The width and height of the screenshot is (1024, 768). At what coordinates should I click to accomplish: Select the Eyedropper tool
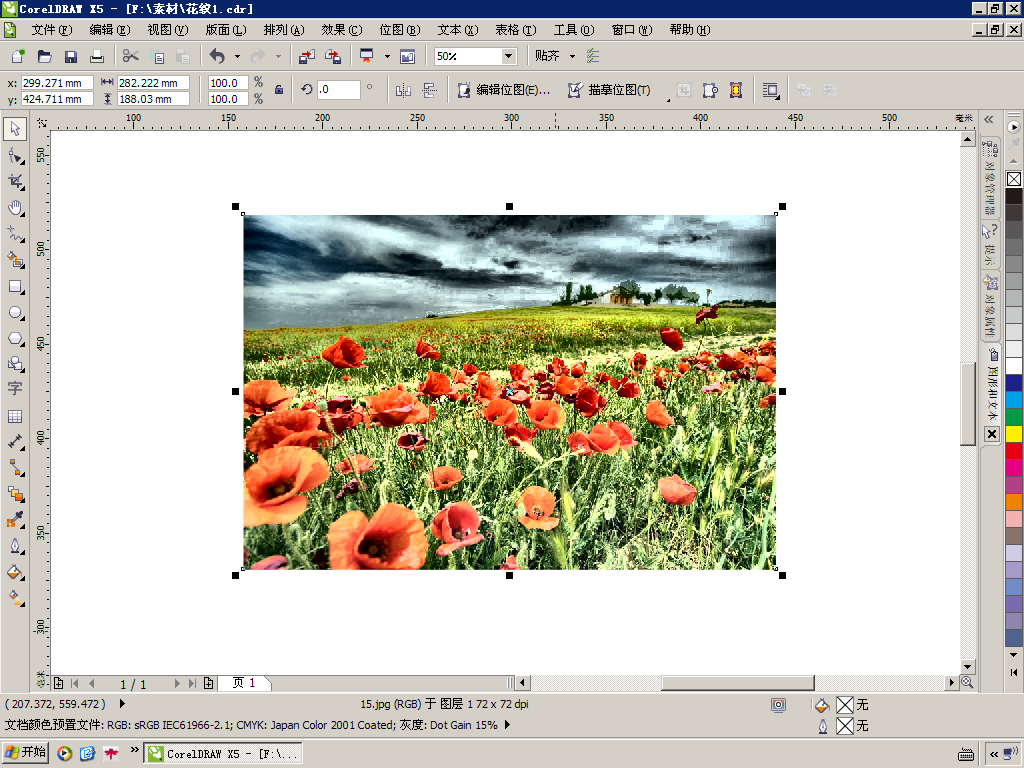click(x=15, y=520)
